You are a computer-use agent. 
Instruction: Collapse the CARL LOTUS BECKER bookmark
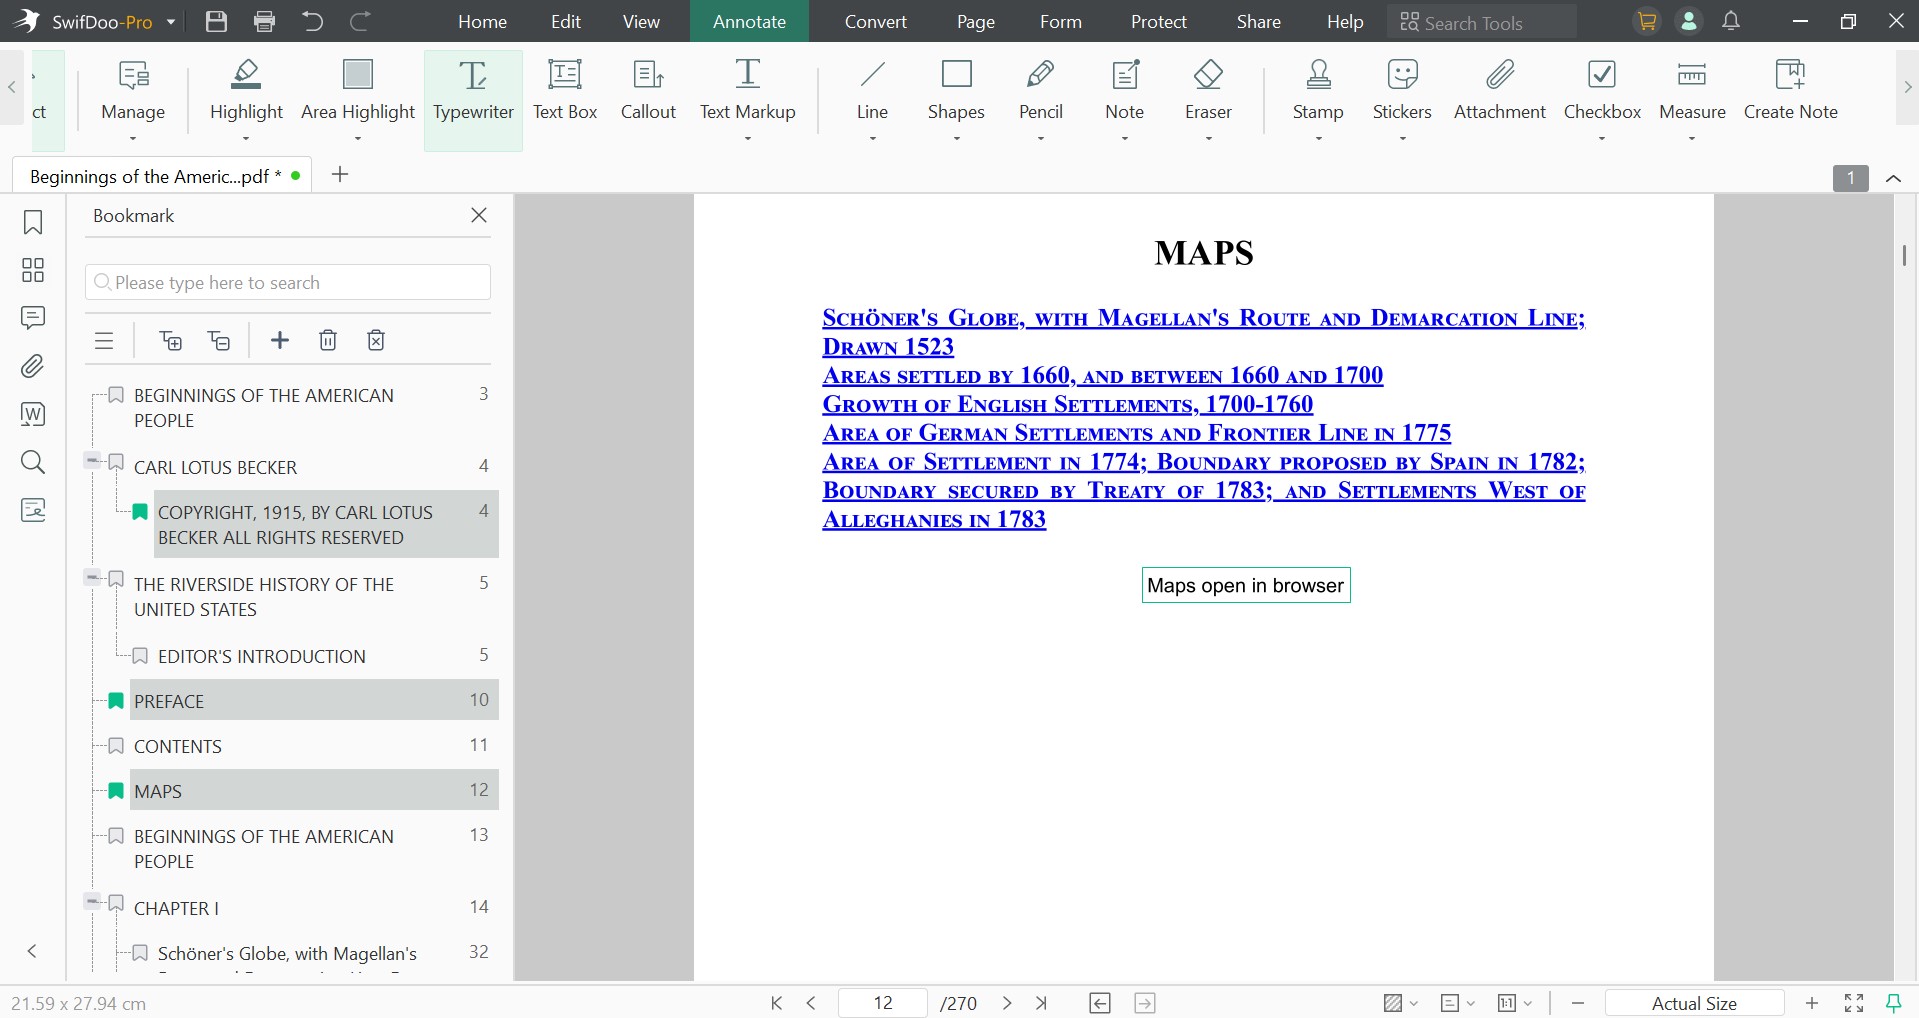click(92, 461)
